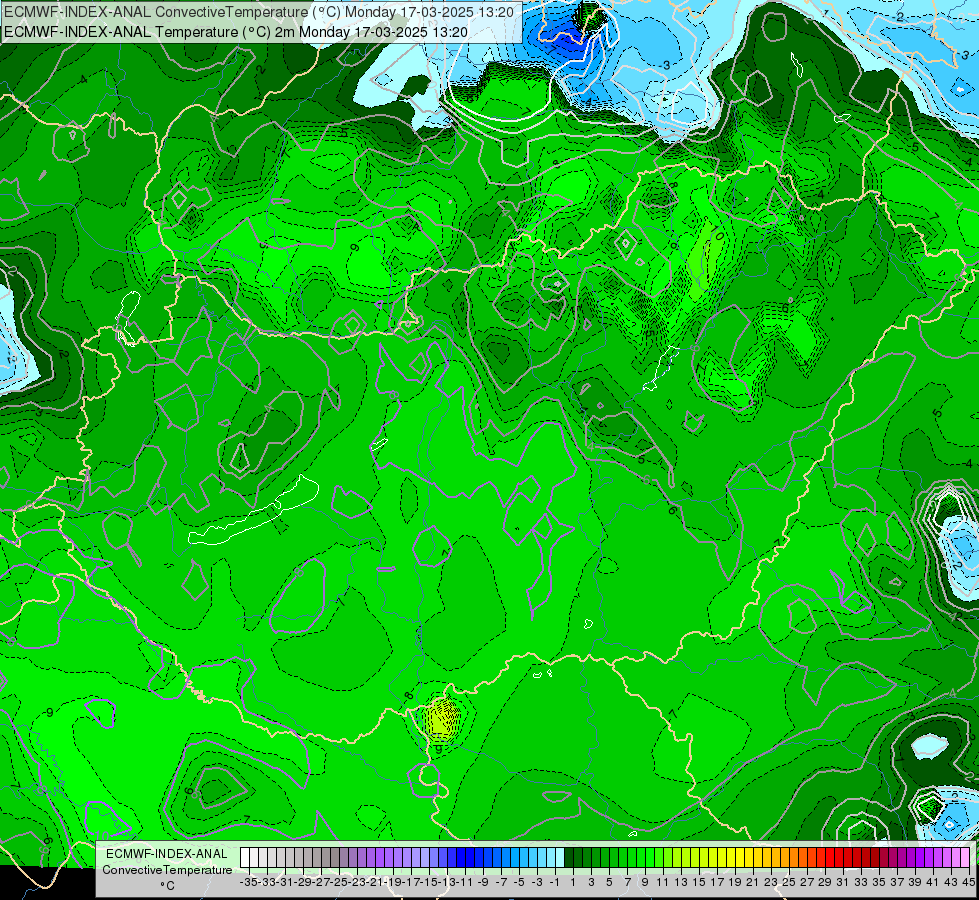Viewport: 979px width, 900px height.
Task: Select the pink swatch at legend's hot end
Action: click(965, 857)
